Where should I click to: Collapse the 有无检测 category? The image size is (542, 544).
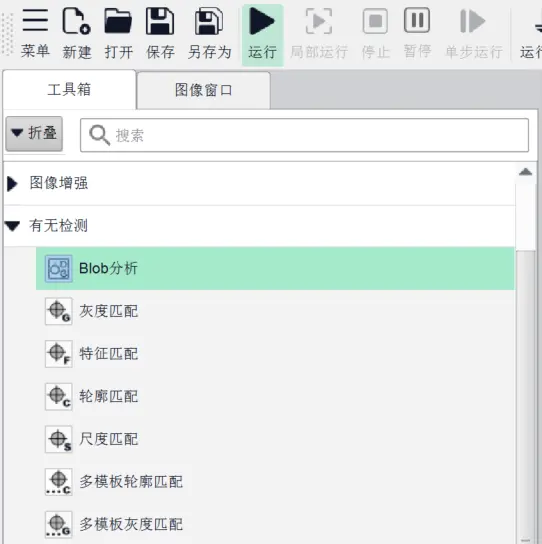point(12,226)
